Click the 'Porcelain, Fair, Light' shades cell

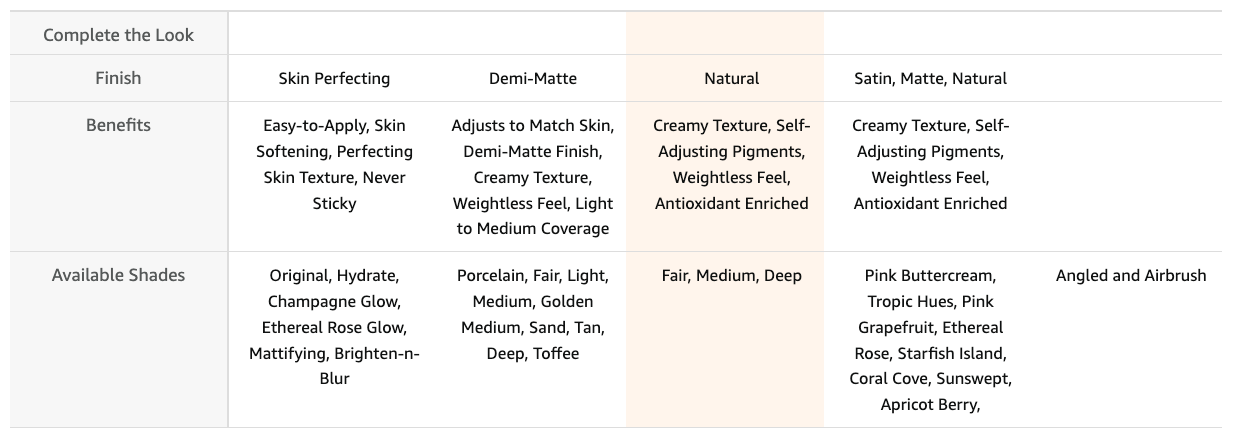533,314
